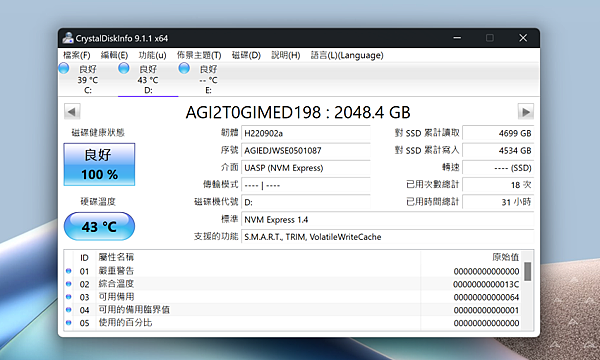Image resolution: width=600 pixels, height=360 pixels.
Task: Open the 檔案(F) menu
Action: pyautogui.click(x=77, y=55)
